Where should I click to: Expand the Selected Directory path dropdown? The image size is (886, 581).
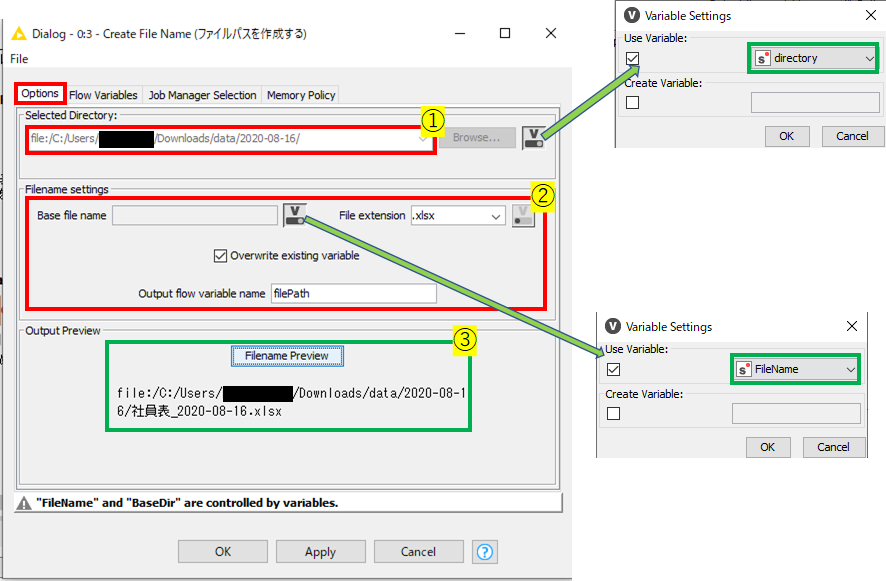tap(422, 138)
